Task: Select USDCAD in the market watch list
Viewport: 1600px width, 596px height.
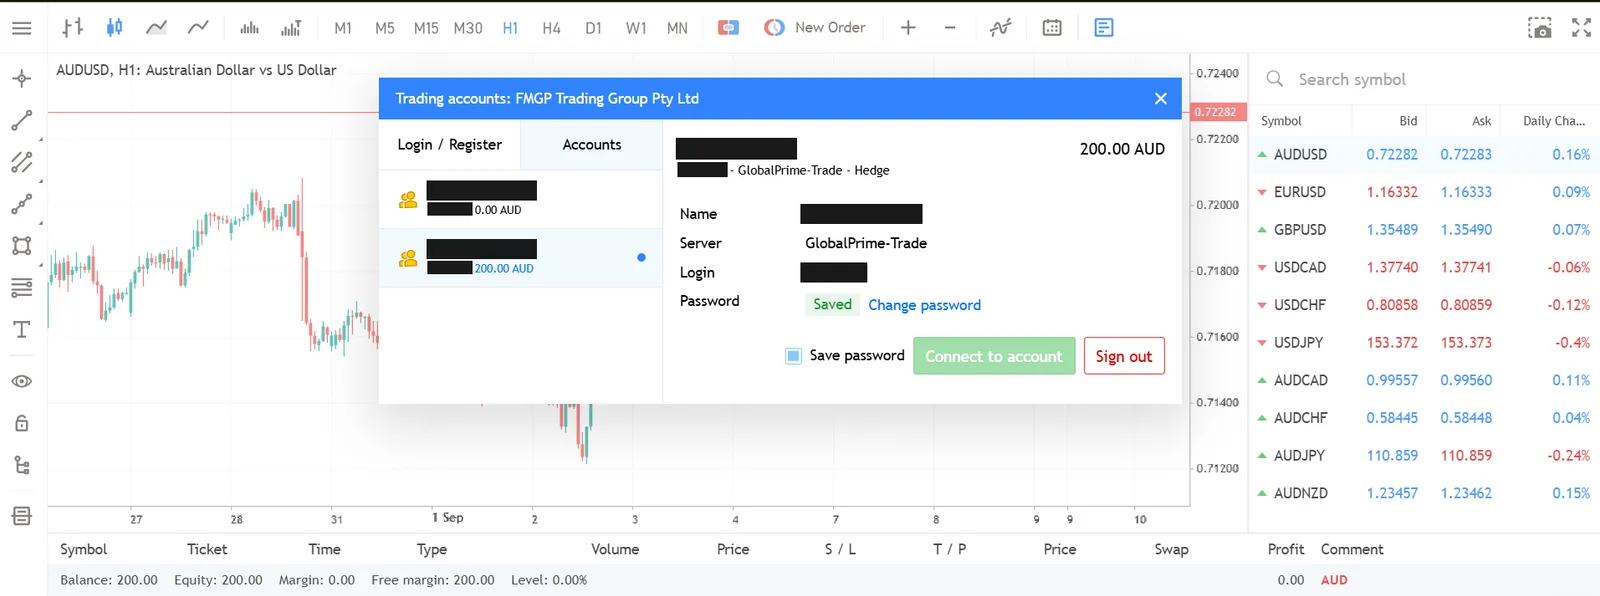Action: pos(1424,268)
